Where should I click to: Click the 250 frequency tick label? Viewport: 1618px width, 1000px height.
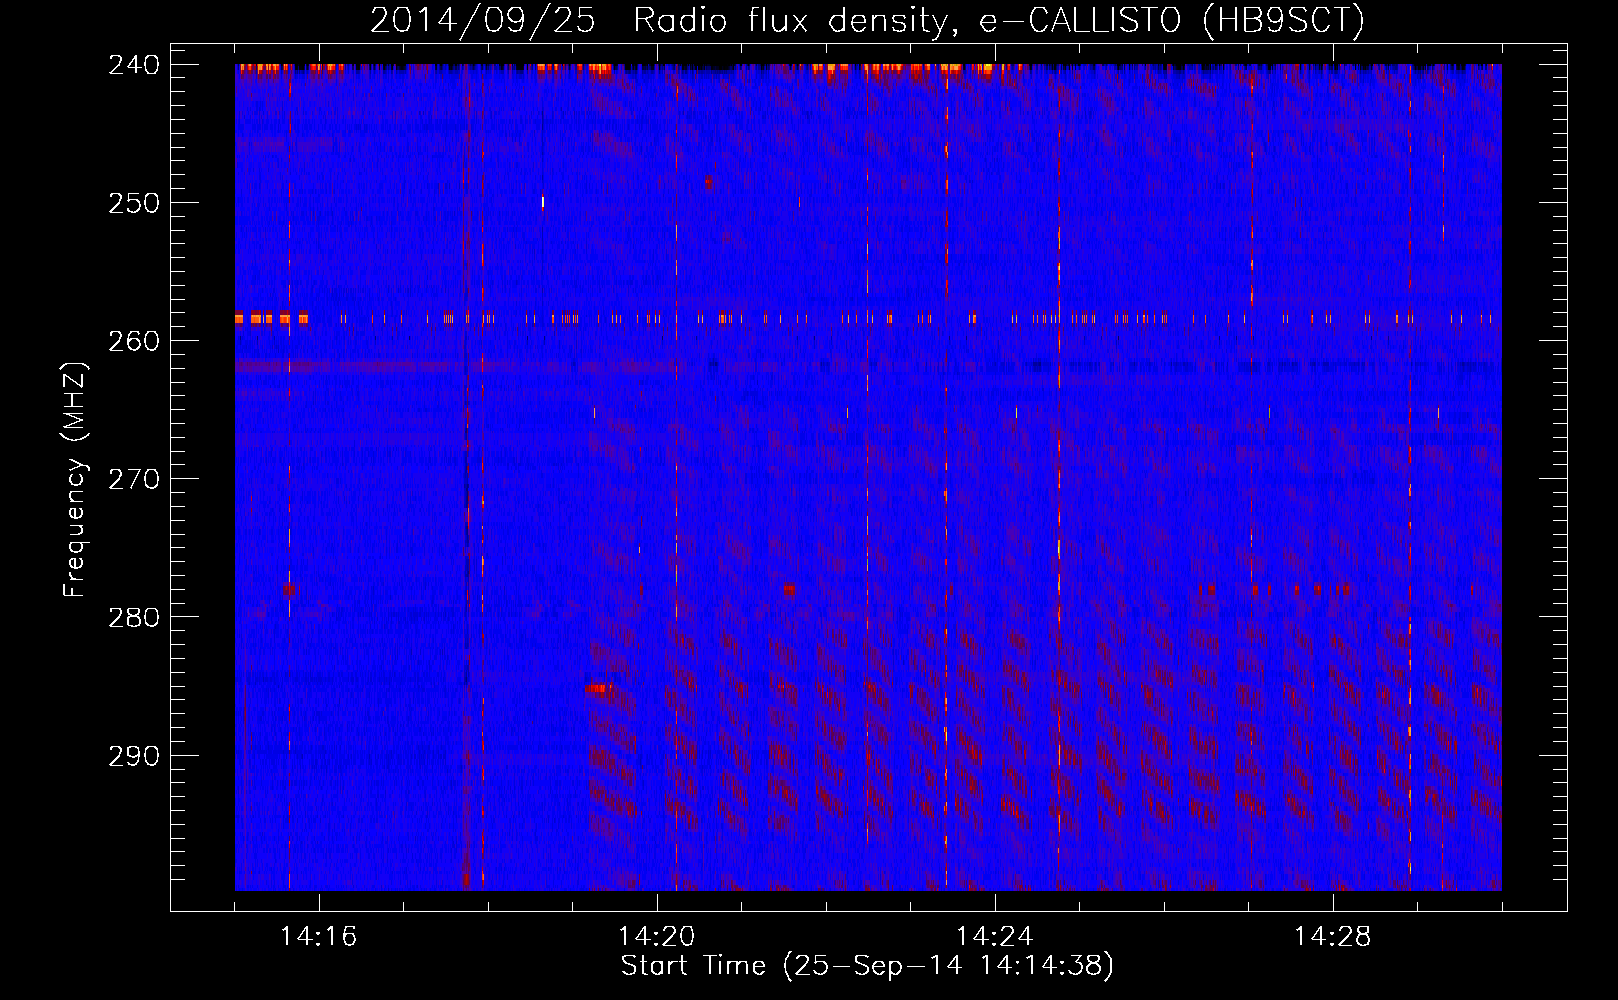(134, 203)
